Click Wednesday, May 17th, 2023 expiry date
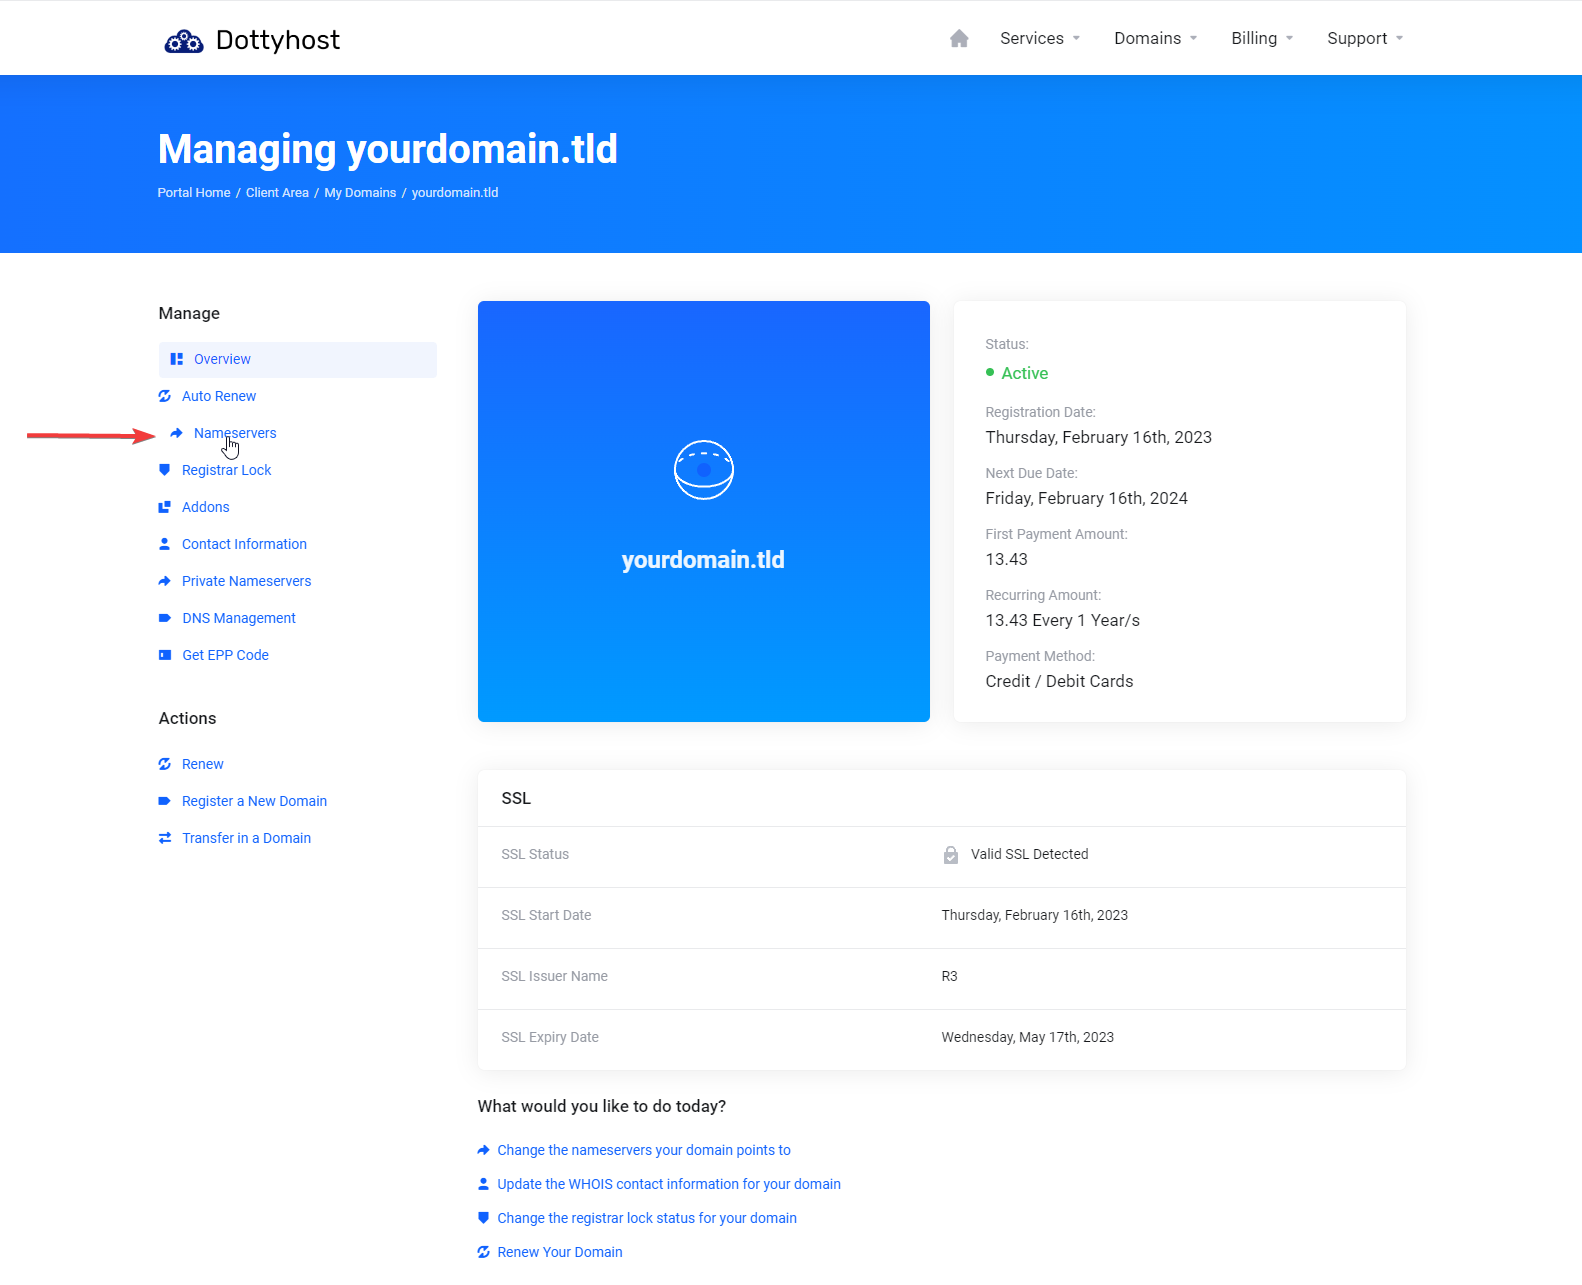Viewport: 1582px width, 1285px height. [x=1027, y=1037]
